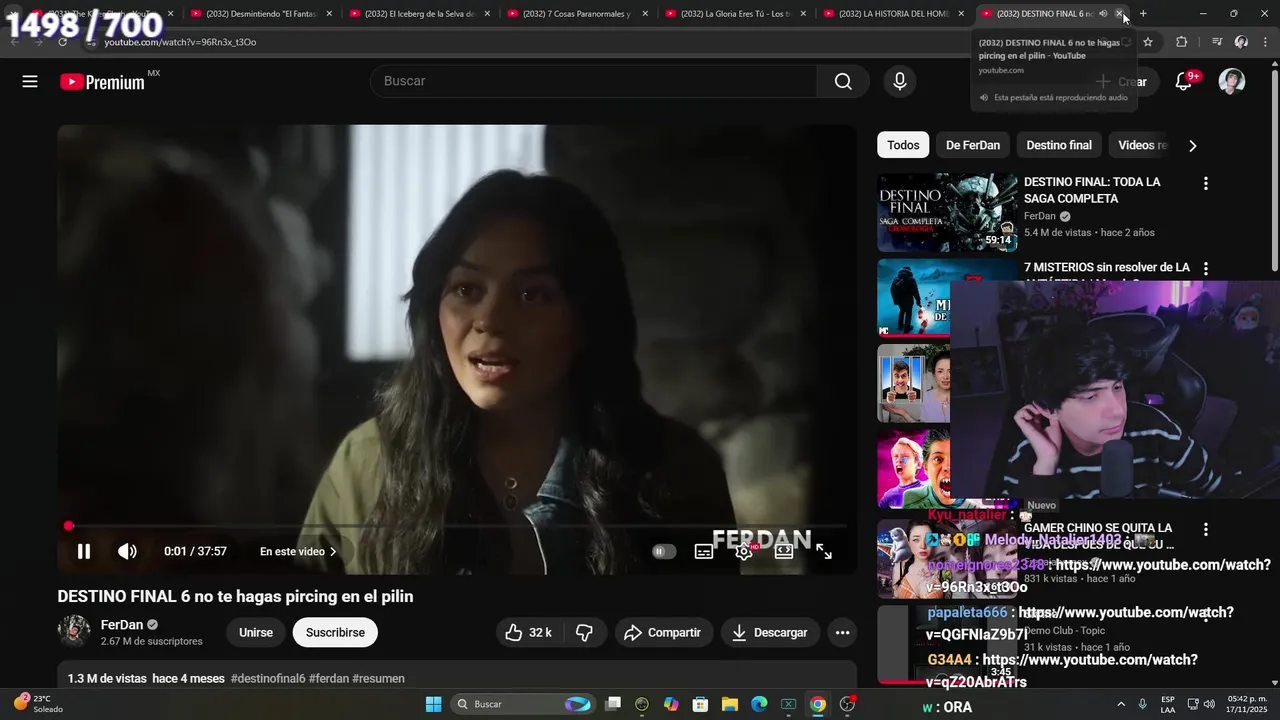Open options for GAMER CHINO video
The image size is (1280, 720).
(x=1205, y=529)
